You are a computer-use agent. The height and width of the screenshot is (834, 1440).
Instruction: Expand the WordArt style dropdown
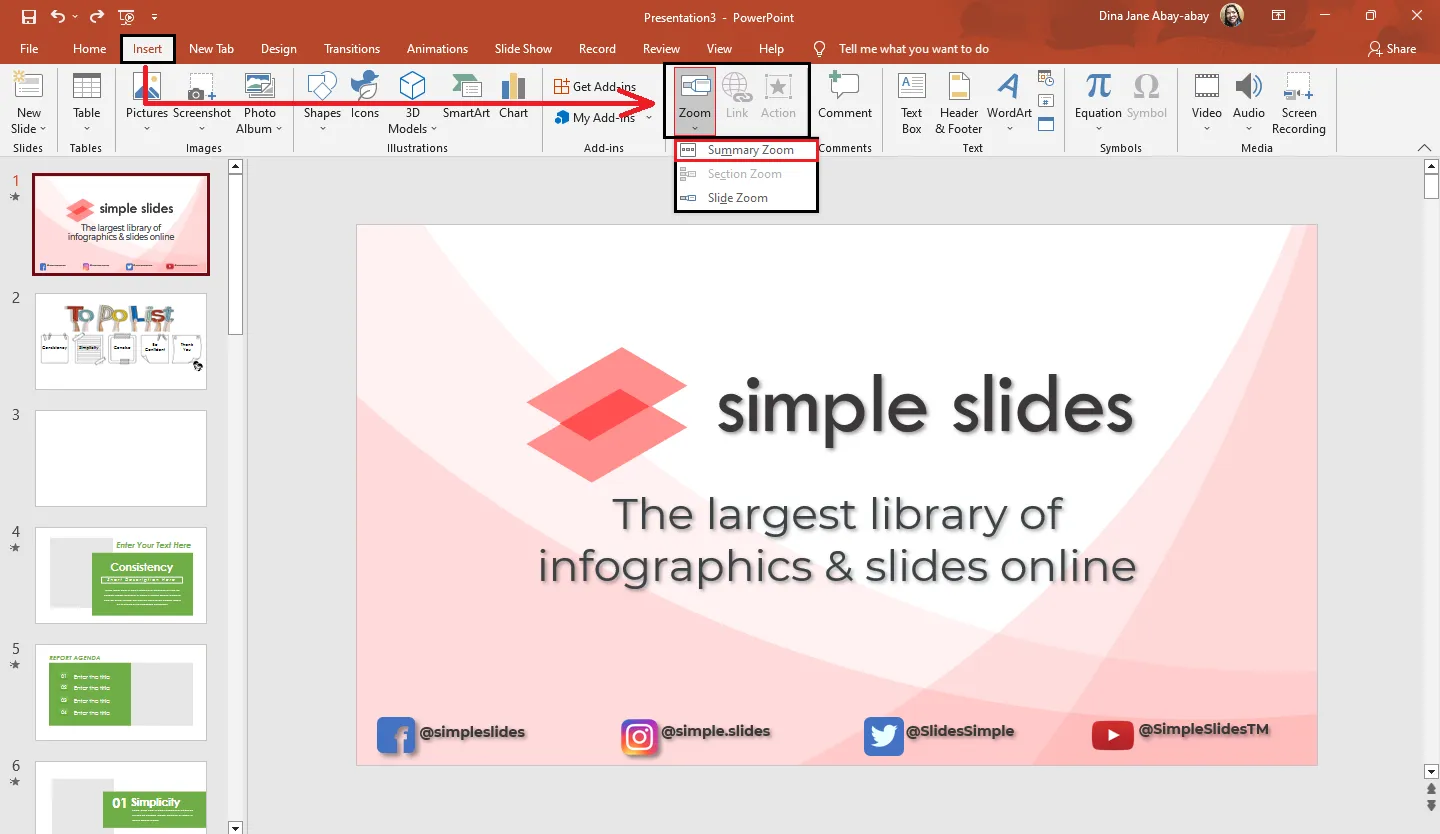pyautogui.click(x=1009, y=128)
